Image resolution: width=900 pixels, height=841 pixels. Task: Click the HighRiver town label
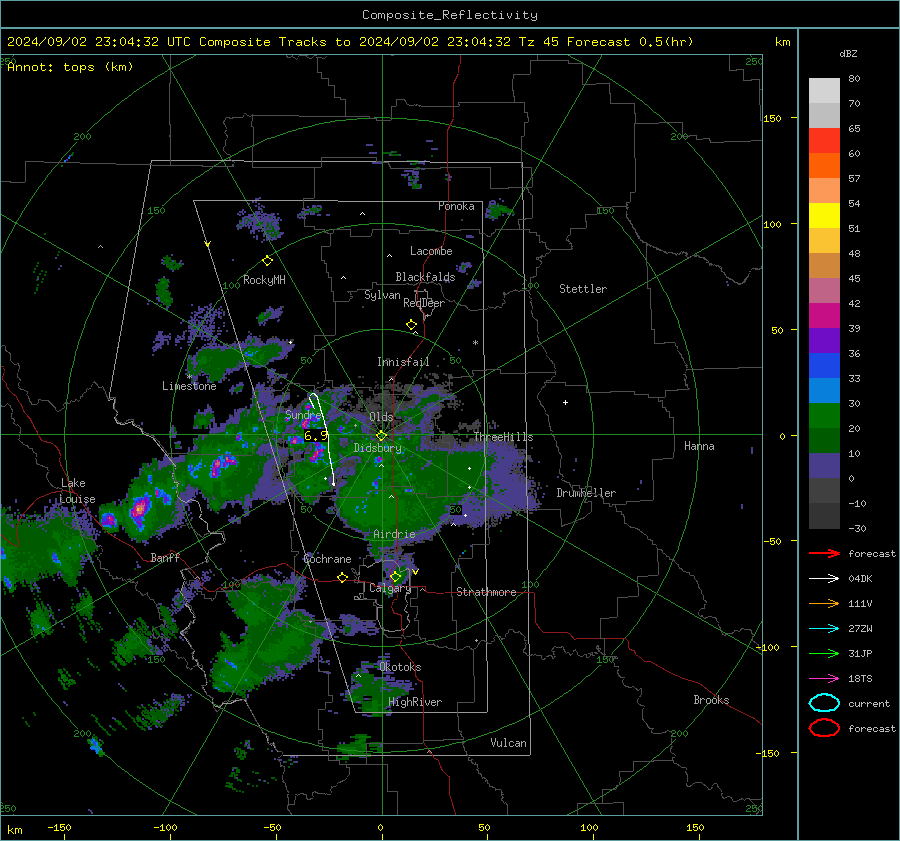[x=415, y=702]
